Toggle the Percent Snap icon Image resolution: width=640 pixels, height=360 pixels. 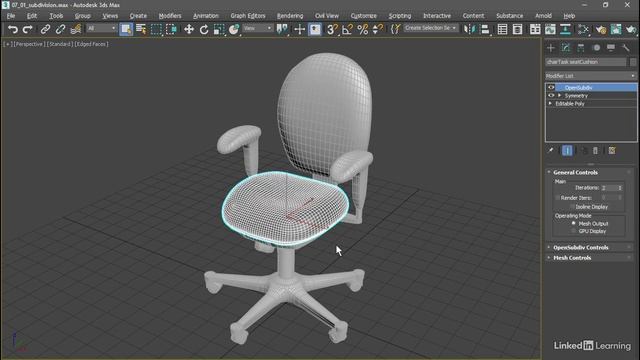[362, 29]
